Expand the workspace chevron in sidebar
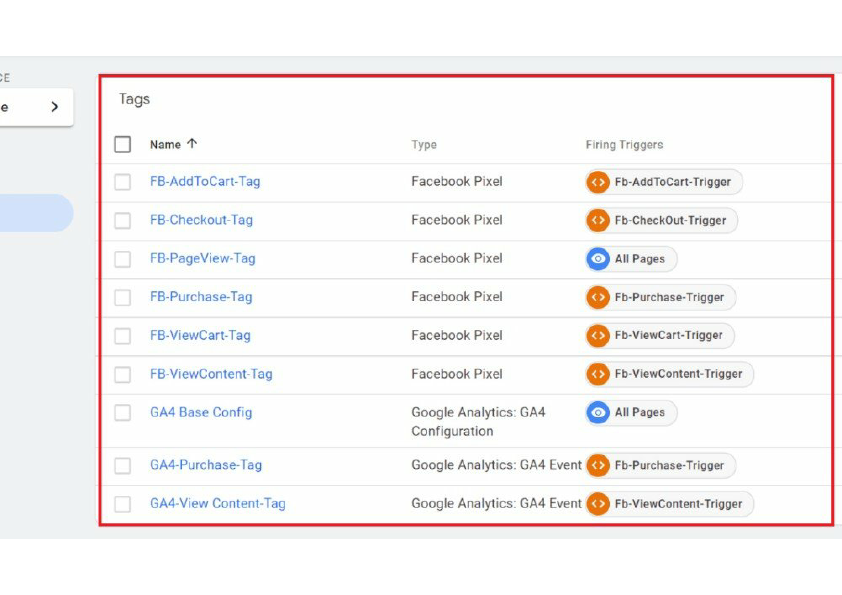The image size is (842, 595). click(54, 107)
